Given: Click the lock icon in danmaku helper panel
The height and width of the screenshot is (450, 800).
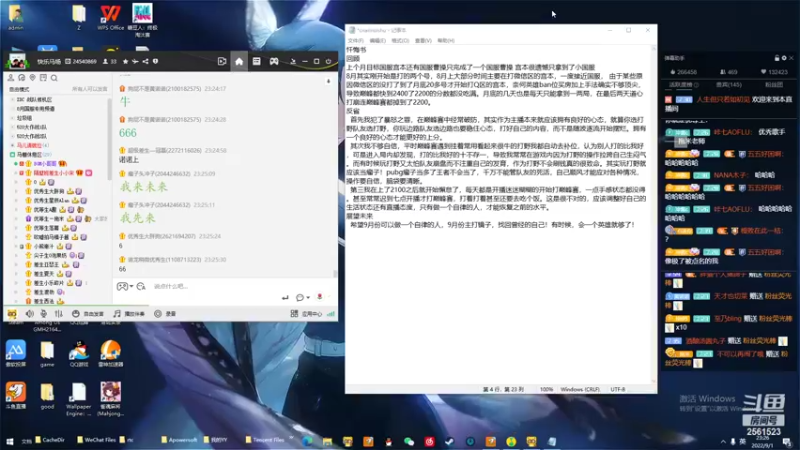Looking at the screenshot, I should 777,58.
